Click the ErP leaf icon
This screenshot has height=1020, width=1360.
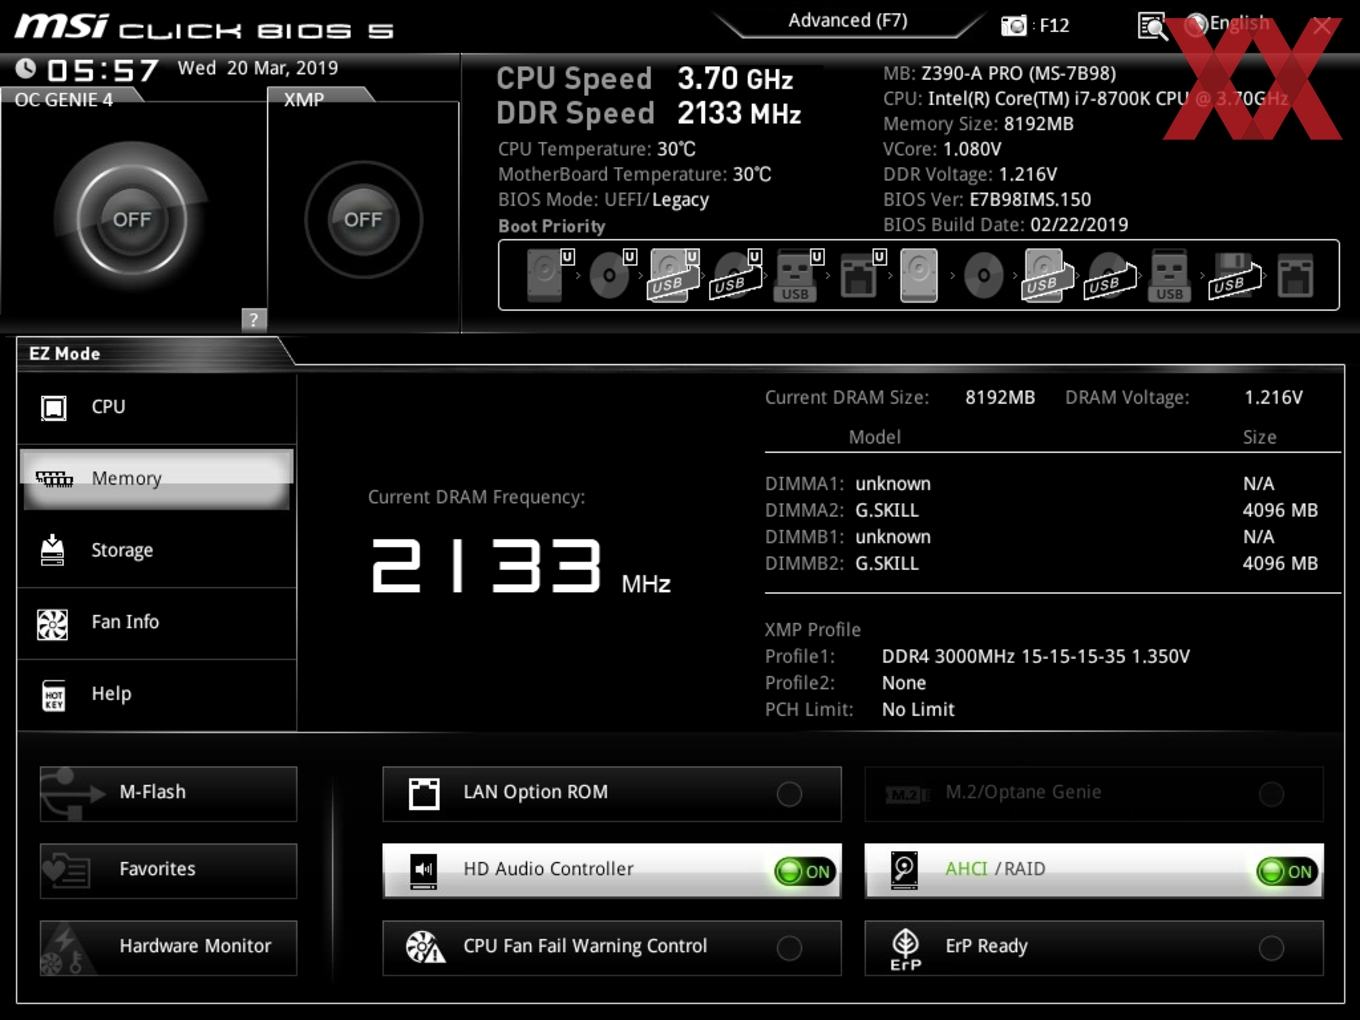click(905, 949)
